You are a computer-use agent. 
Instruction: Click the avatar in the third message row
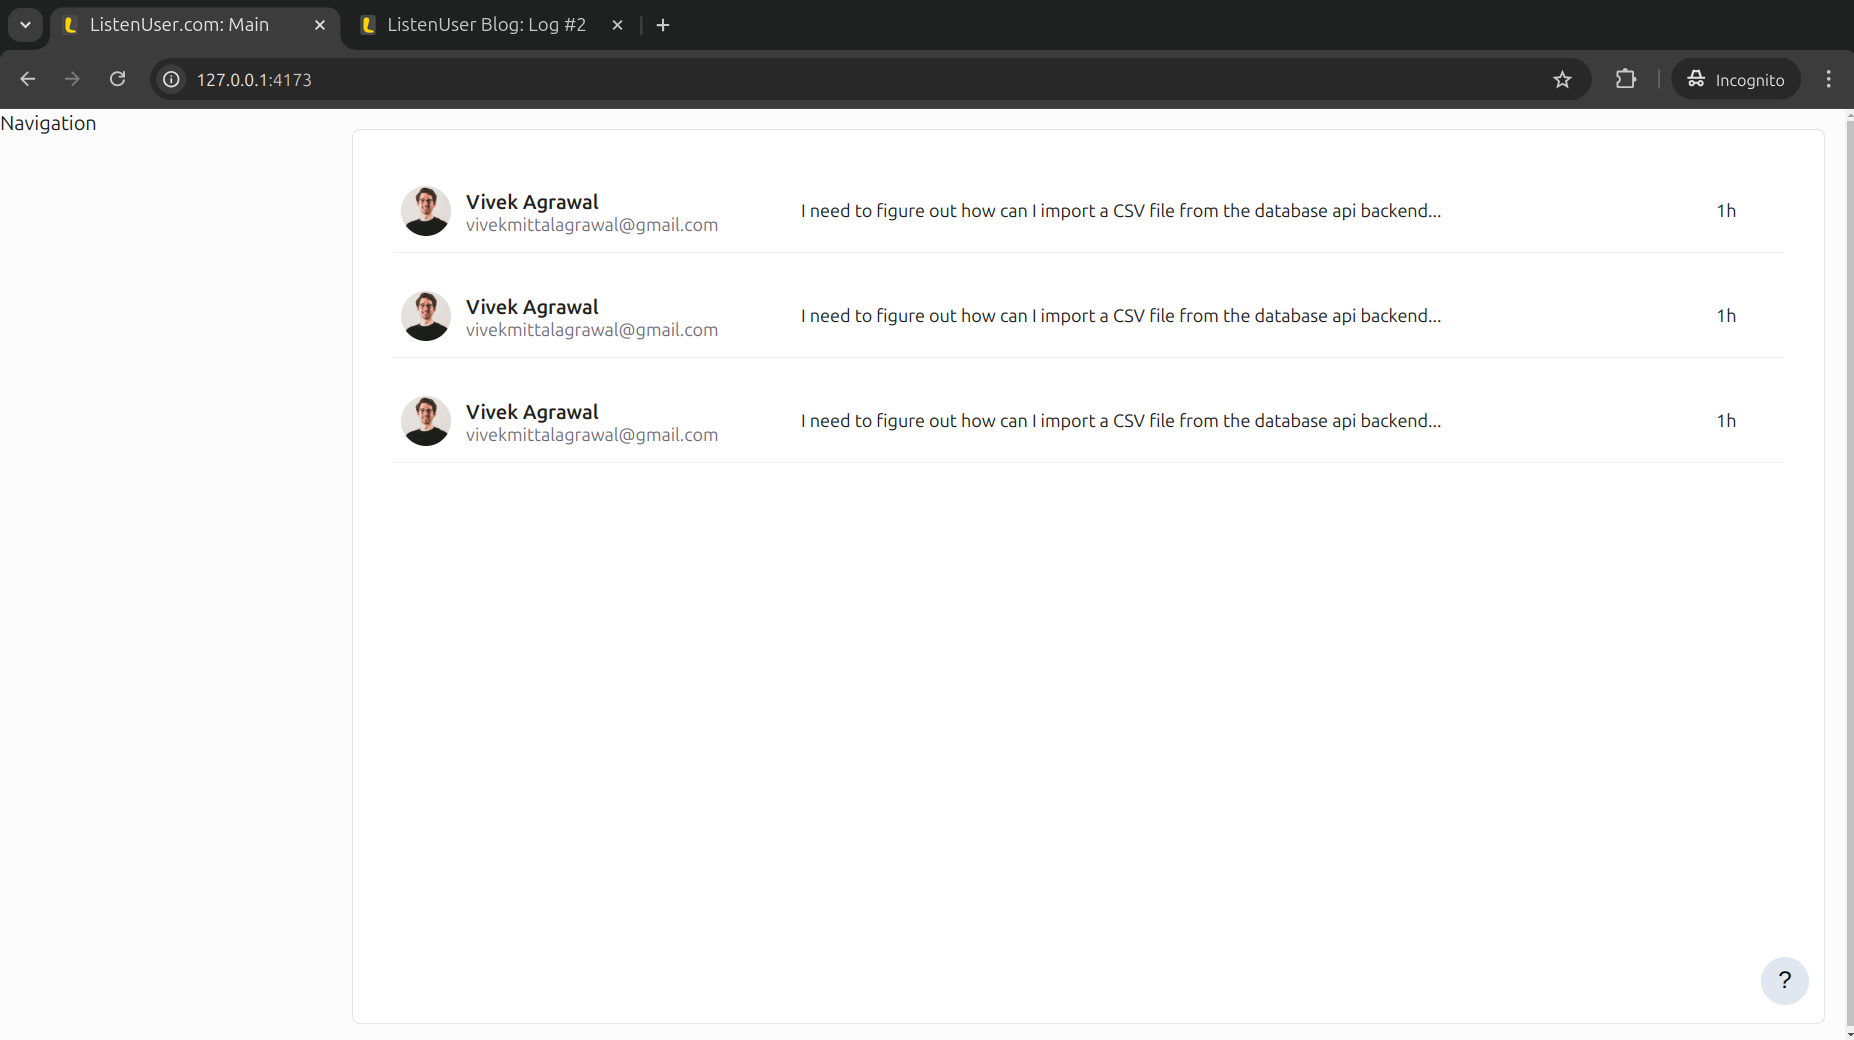[426, 421]
